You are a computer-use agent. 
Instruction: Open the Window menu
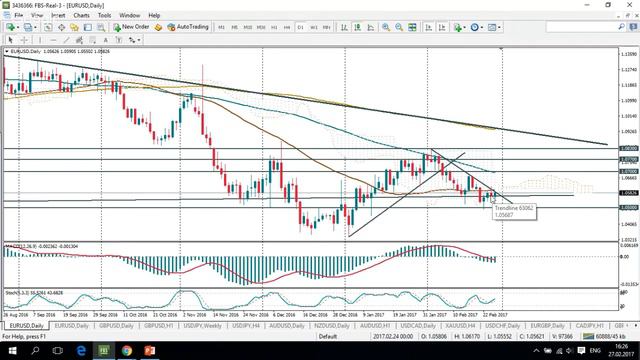click(129, 15)
